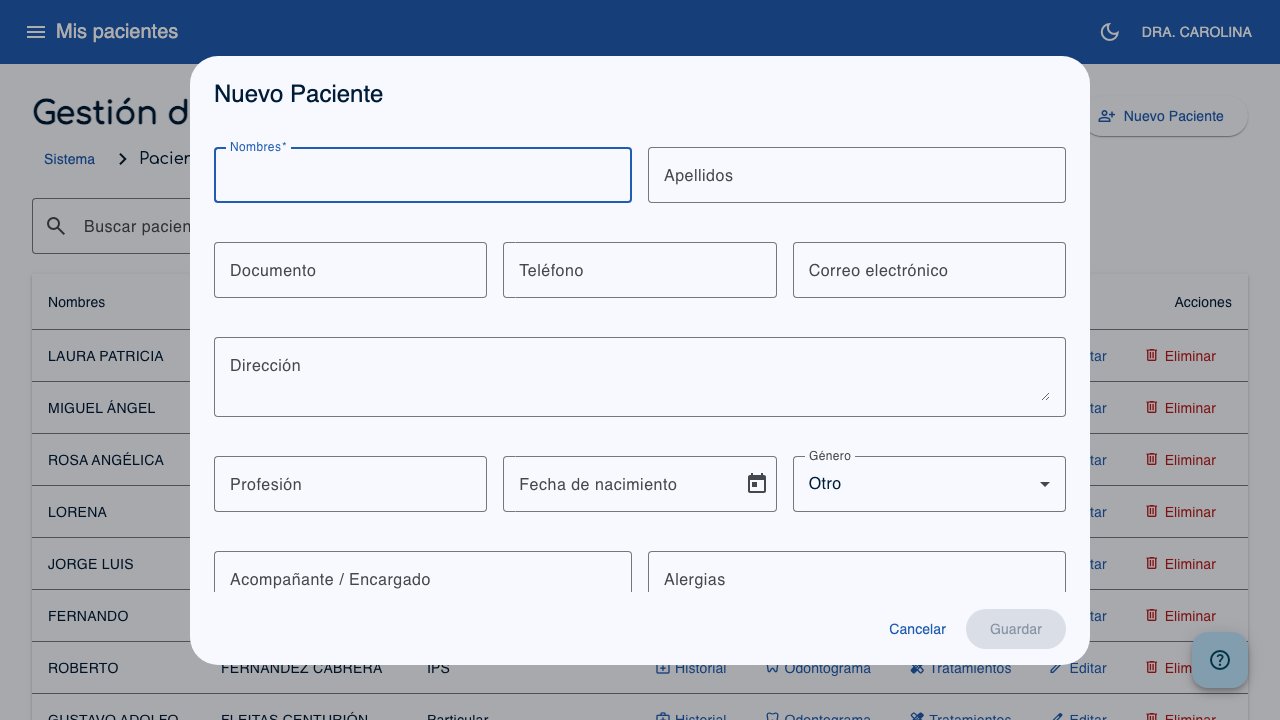1280x720 pixels.
Task: Click the Alergias input field
Action: tap(857, 572)
